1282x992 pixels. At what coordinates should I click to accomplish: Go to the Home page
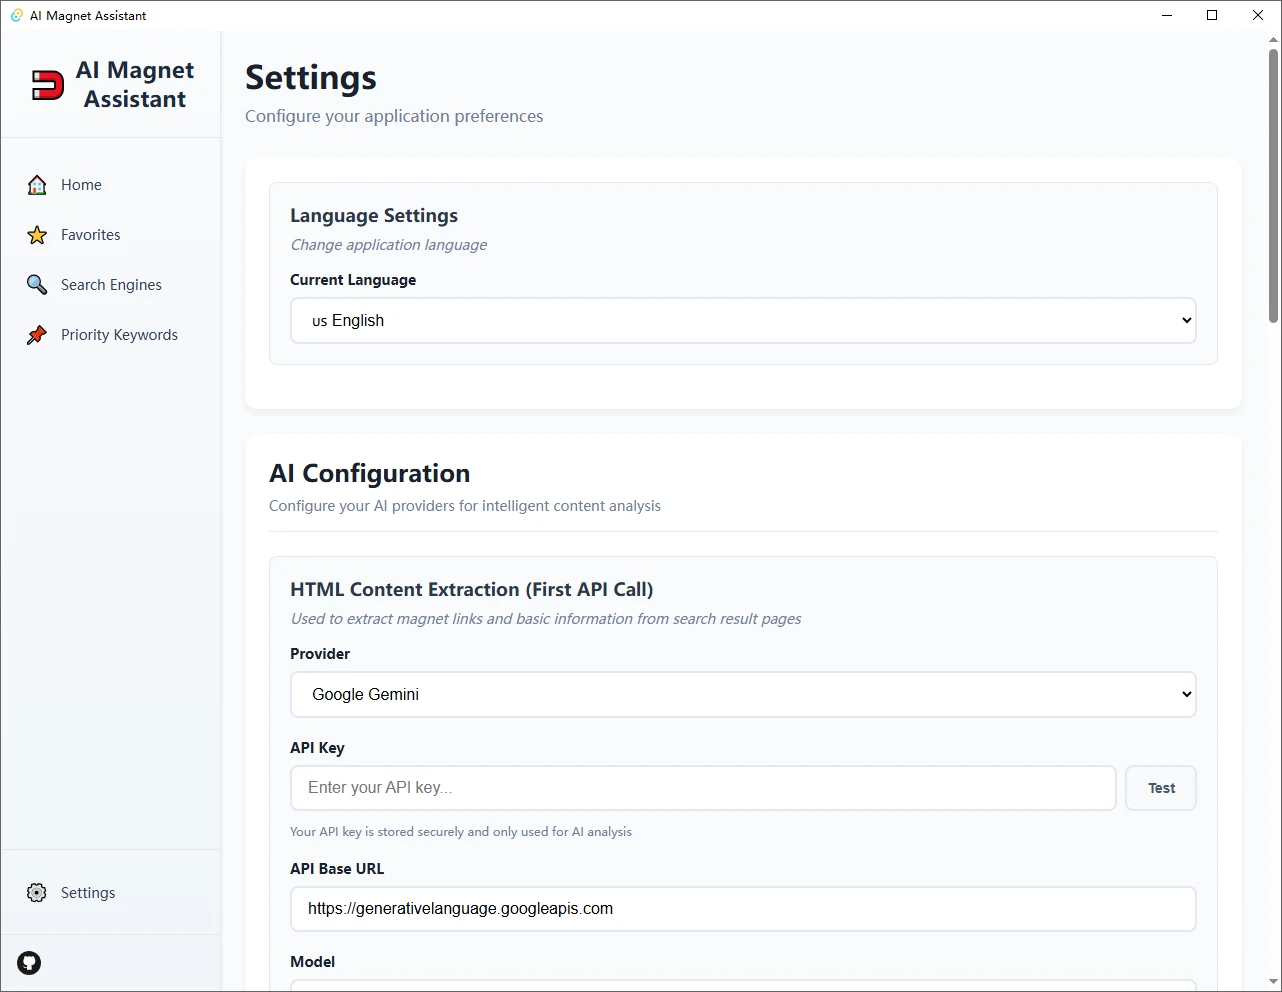[81, 185]
